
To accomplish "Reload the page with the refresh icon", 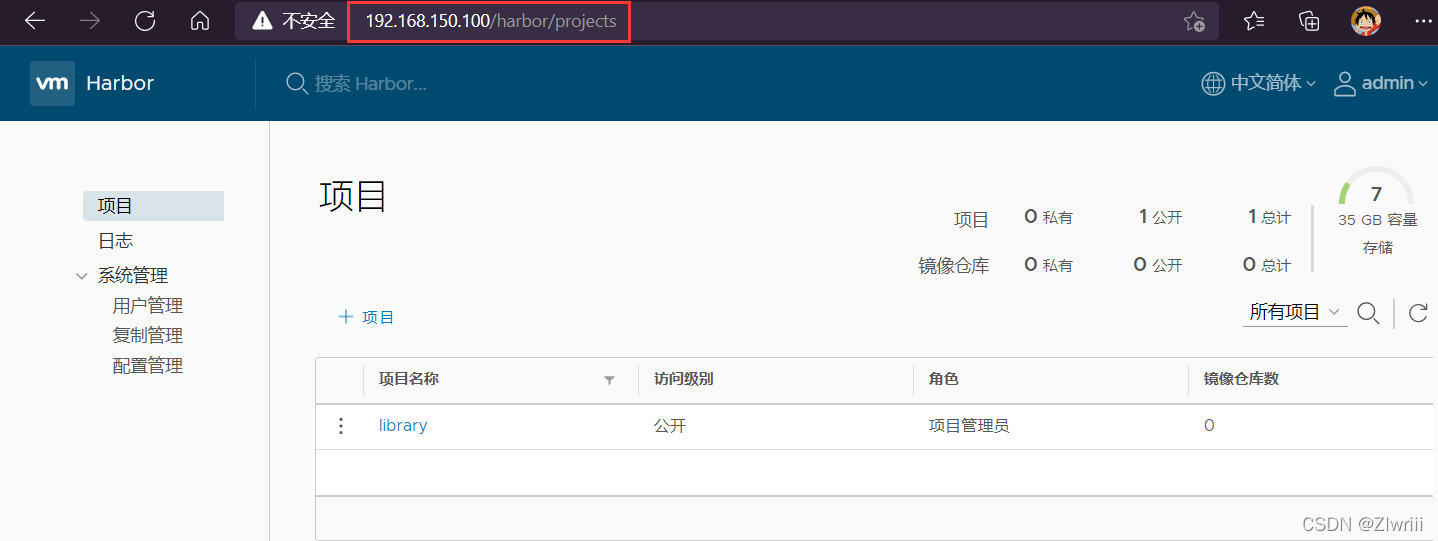I will point(145,21).
